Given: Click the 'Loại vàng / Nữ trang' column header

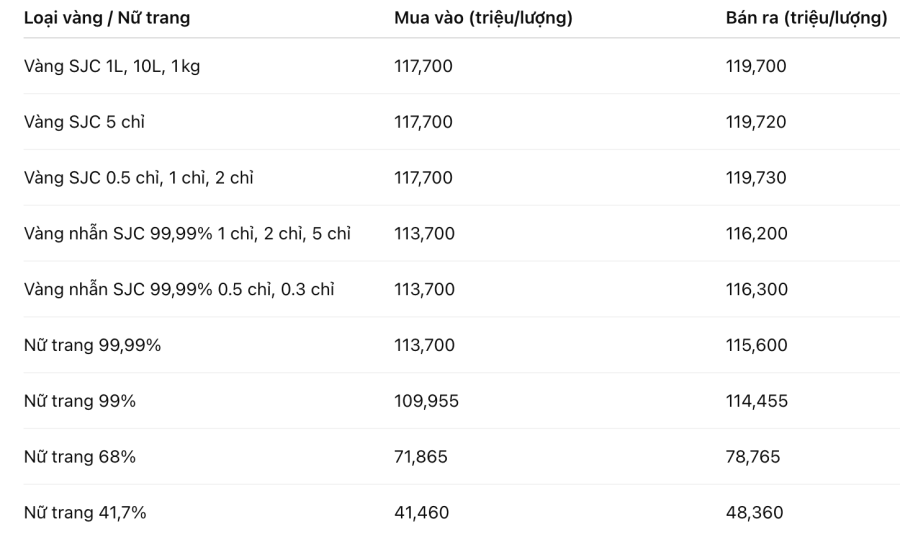Looking at the screenshot, I should pyautogui.click(x=107, y=18).
